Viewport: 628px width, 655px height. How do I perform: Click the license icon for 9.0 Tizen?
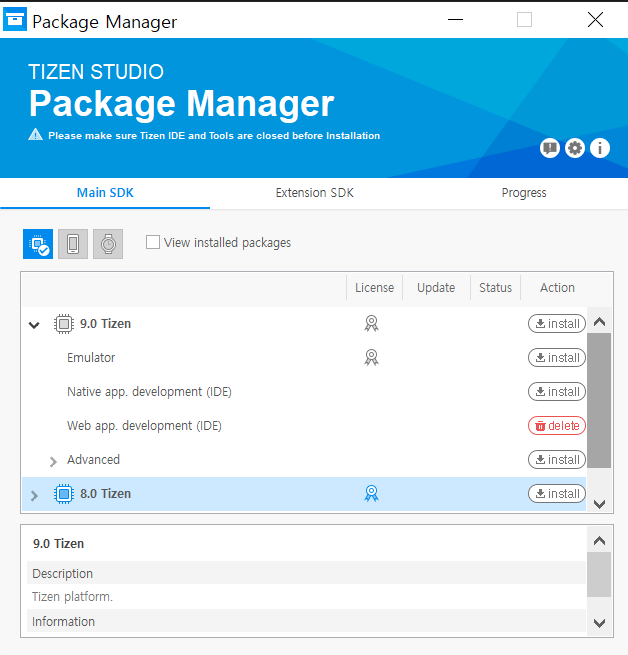click(372, 324)
